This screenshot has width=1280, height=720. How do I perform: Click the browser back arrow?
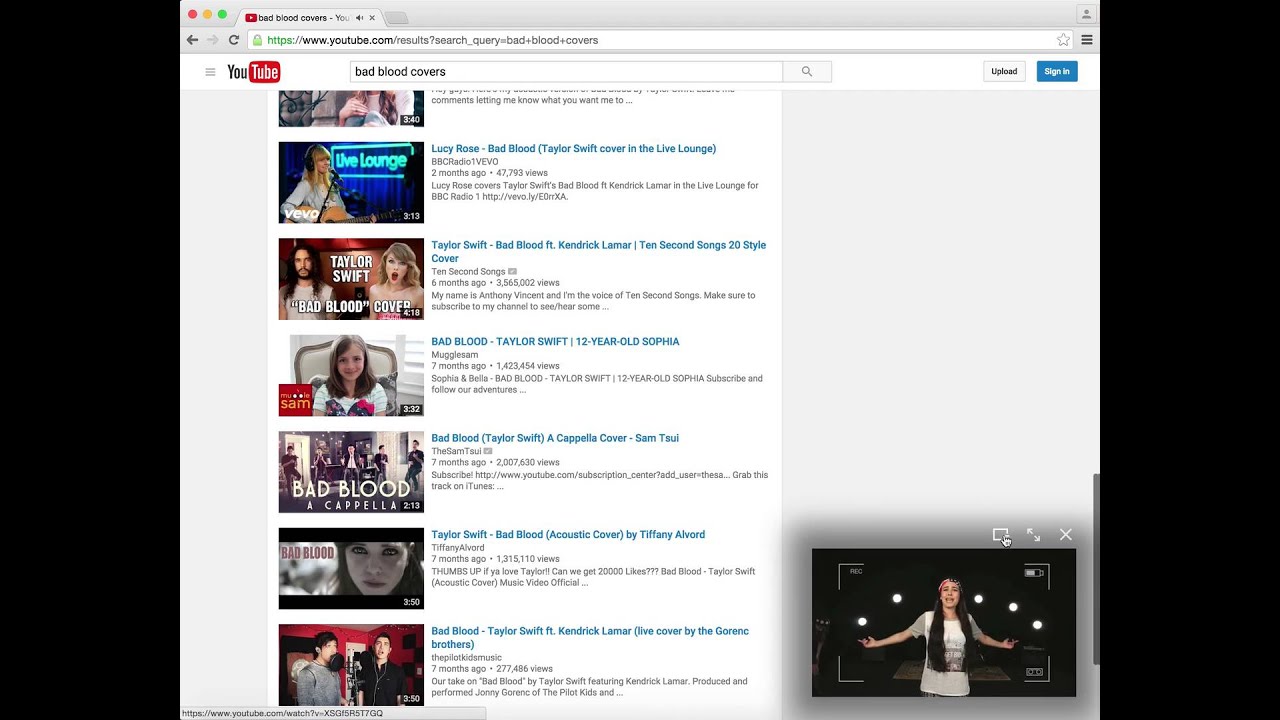click(192, 40)
